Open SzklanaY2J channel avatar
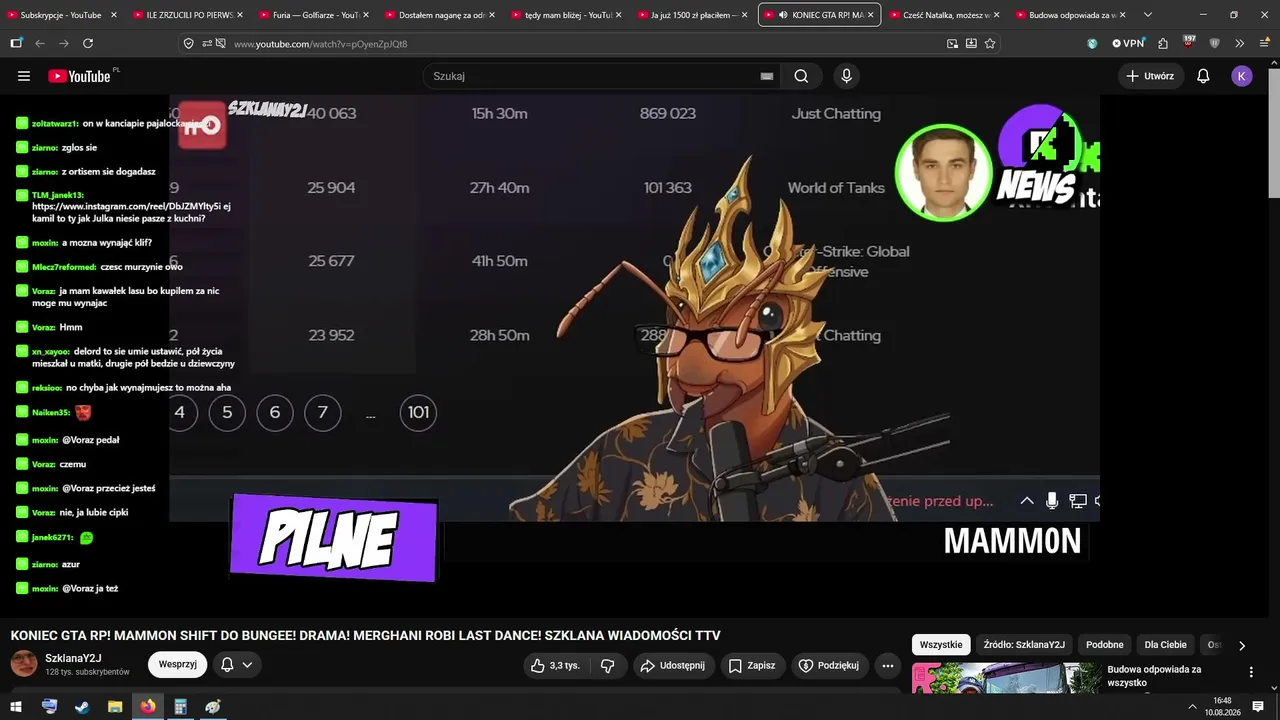Image resolution: width=1280 pixels, height=720 pixels. click(x=24, y=664)
